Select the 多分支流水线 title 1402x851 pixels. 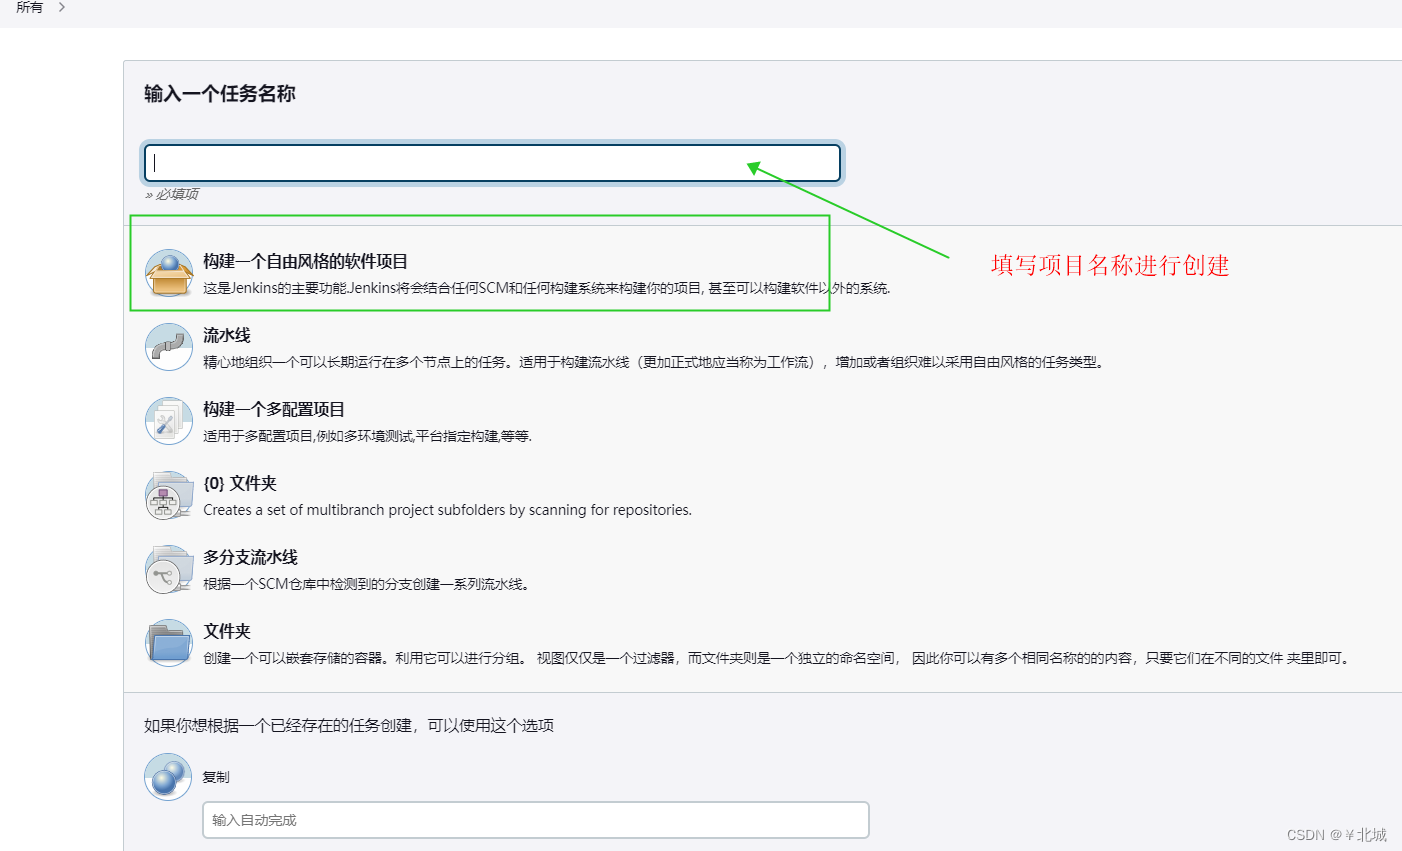coord(250,557)
